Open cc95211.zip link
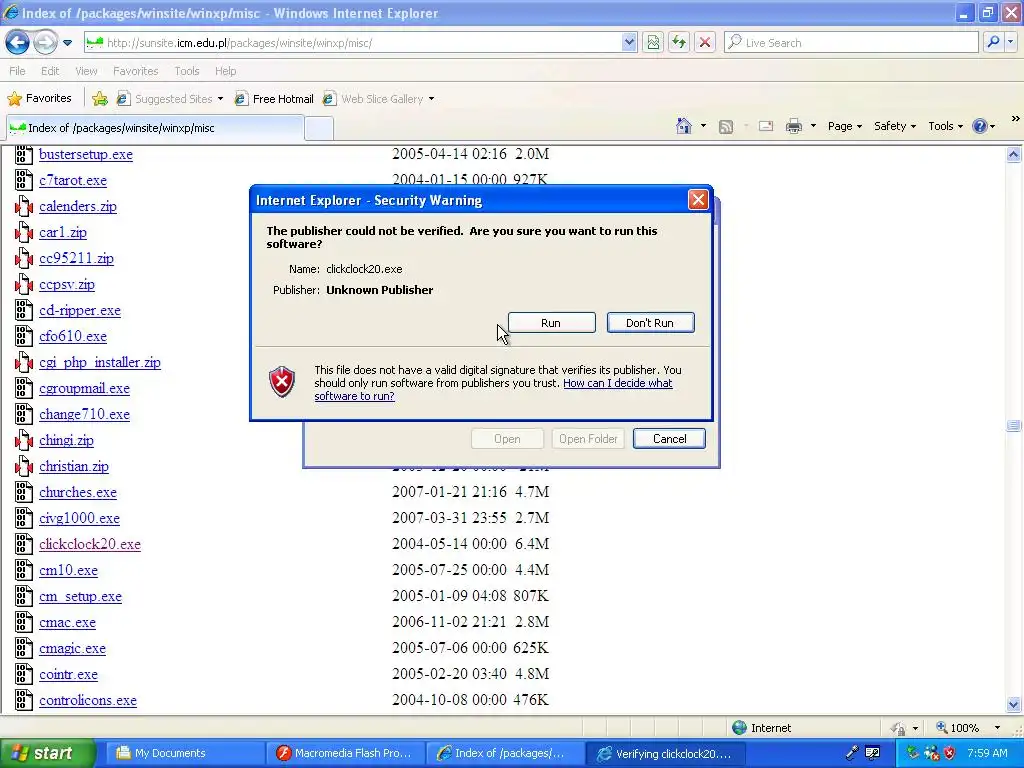 76,259
